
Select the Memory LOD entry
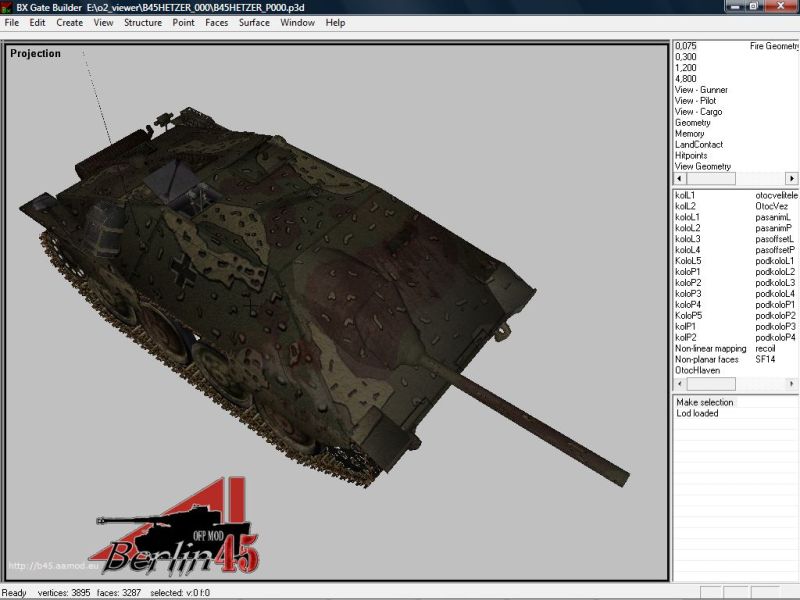689,134
